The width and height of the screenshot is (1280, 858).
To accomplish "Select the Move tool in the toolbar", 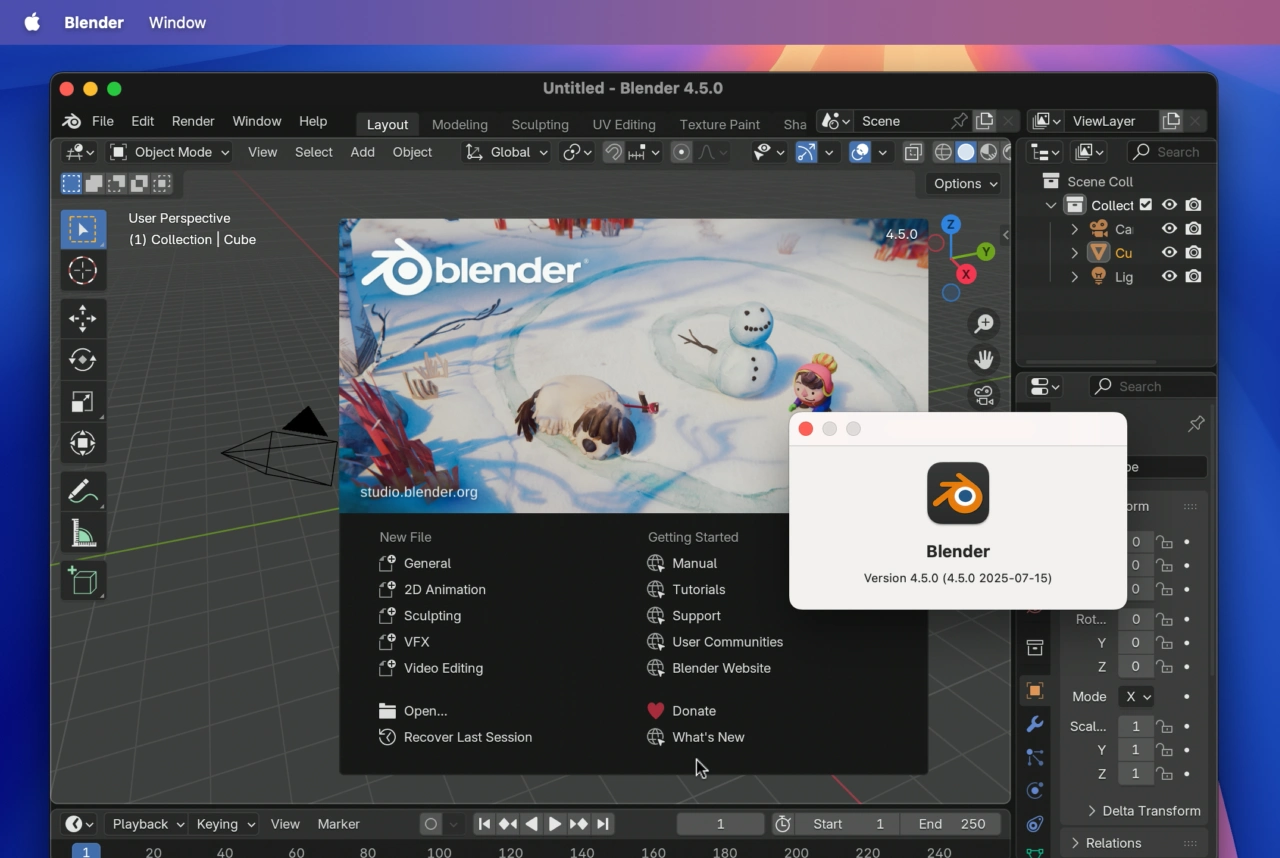I will 83,318.
